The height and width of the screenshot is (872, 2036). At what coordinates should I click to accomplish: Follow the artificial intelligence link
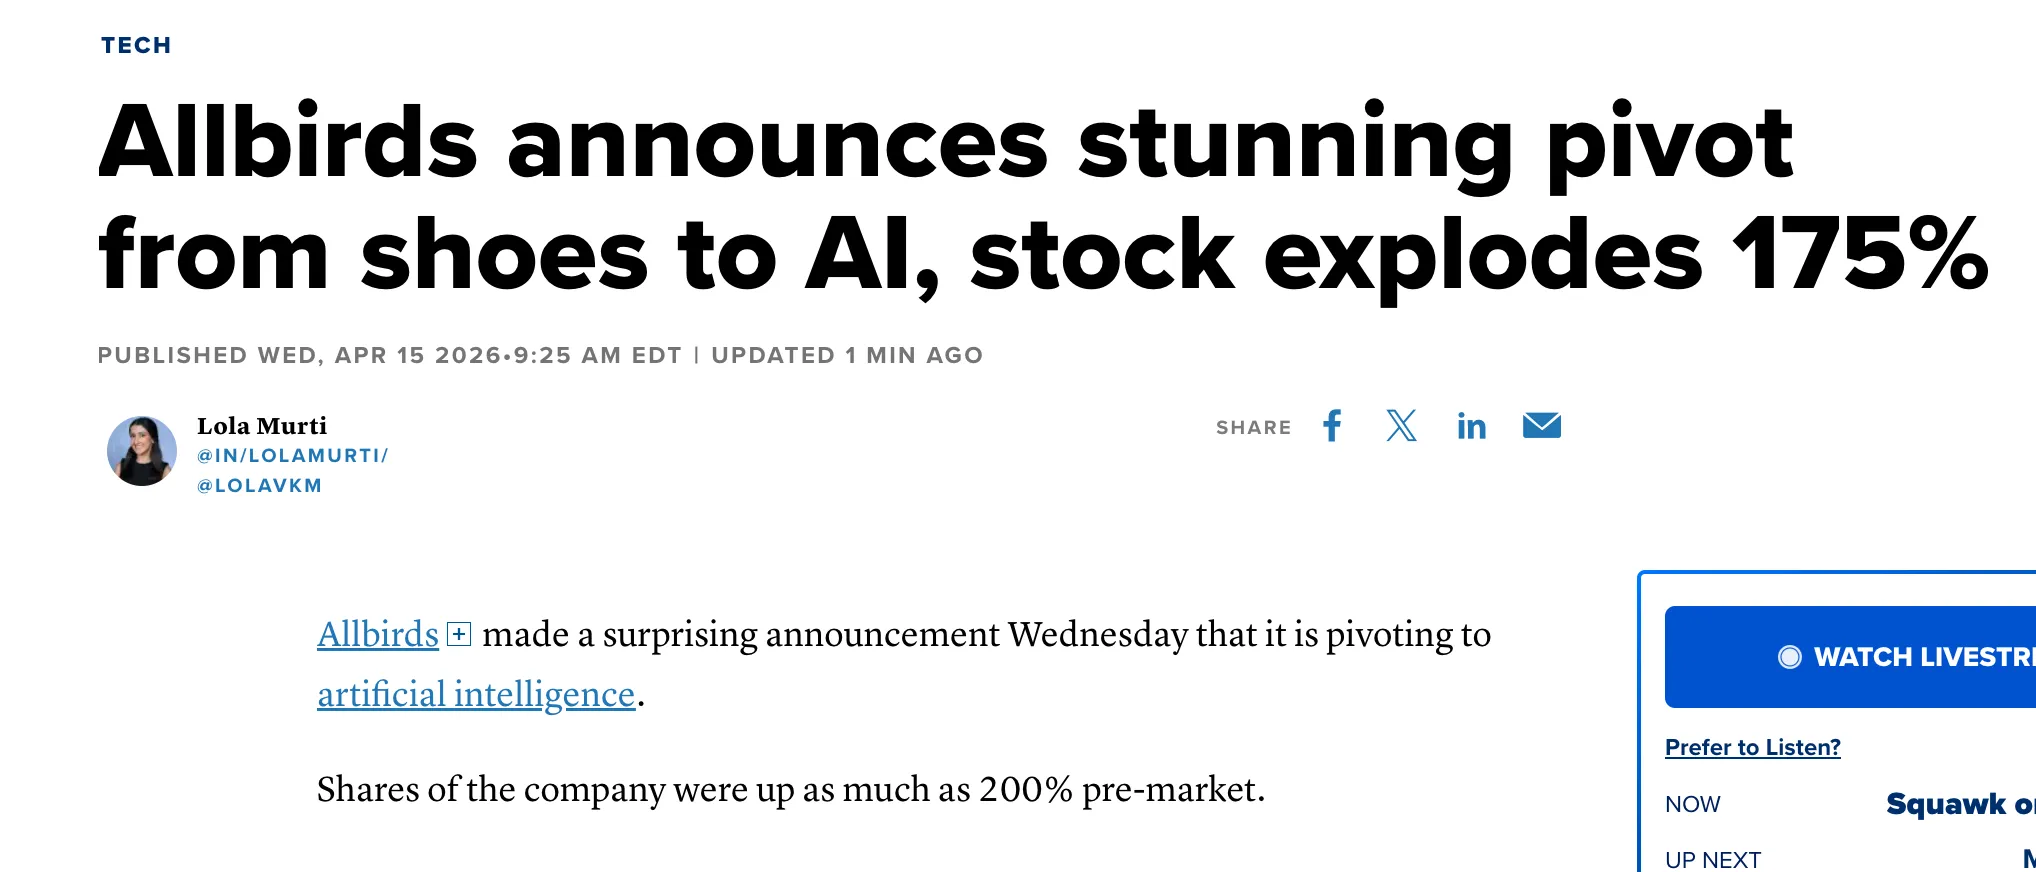click(476, 694)
